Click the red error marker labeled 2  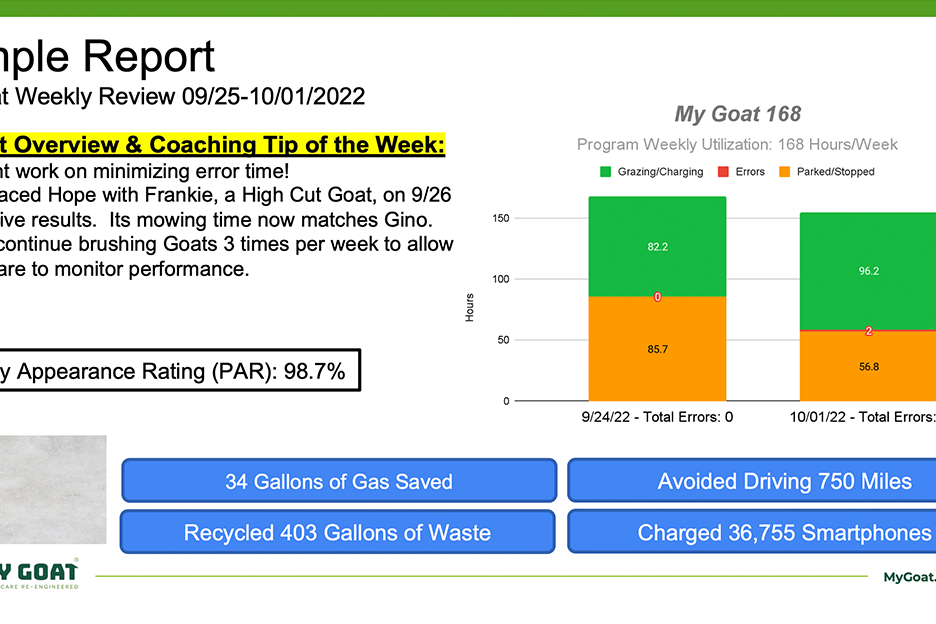[869, 331]
